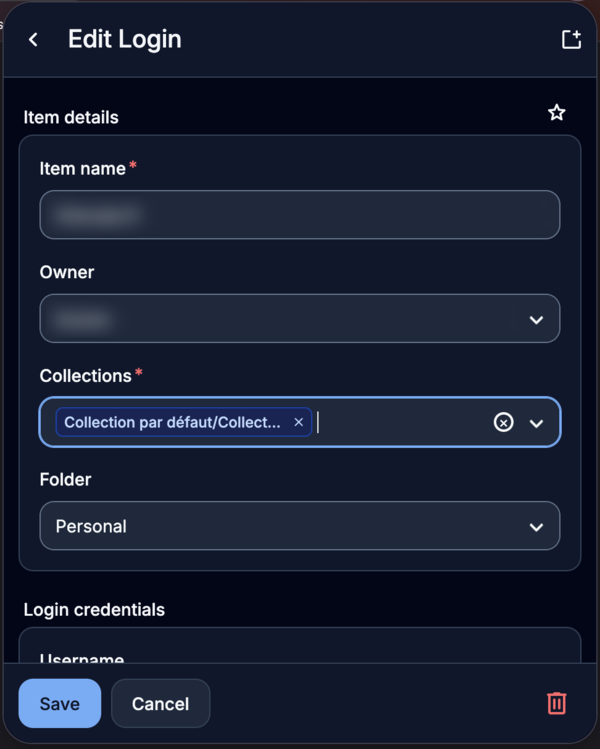Pop out to new window icon
Screen dimensions: 600x749
tap(571, 39)
